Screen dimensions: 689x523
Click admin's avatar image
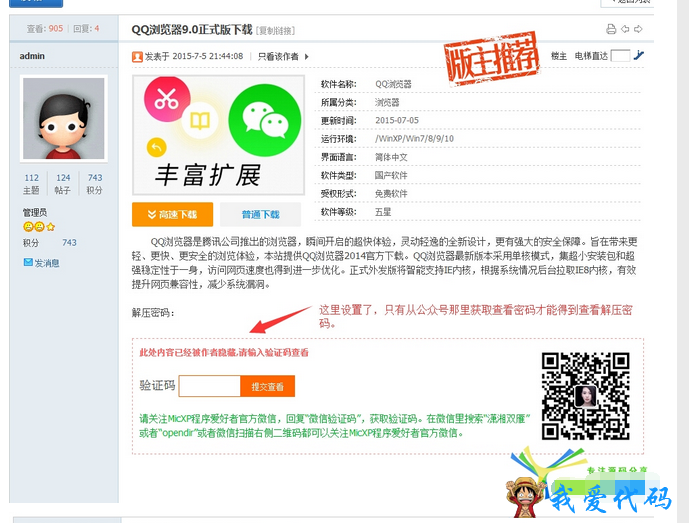point(64,118)
